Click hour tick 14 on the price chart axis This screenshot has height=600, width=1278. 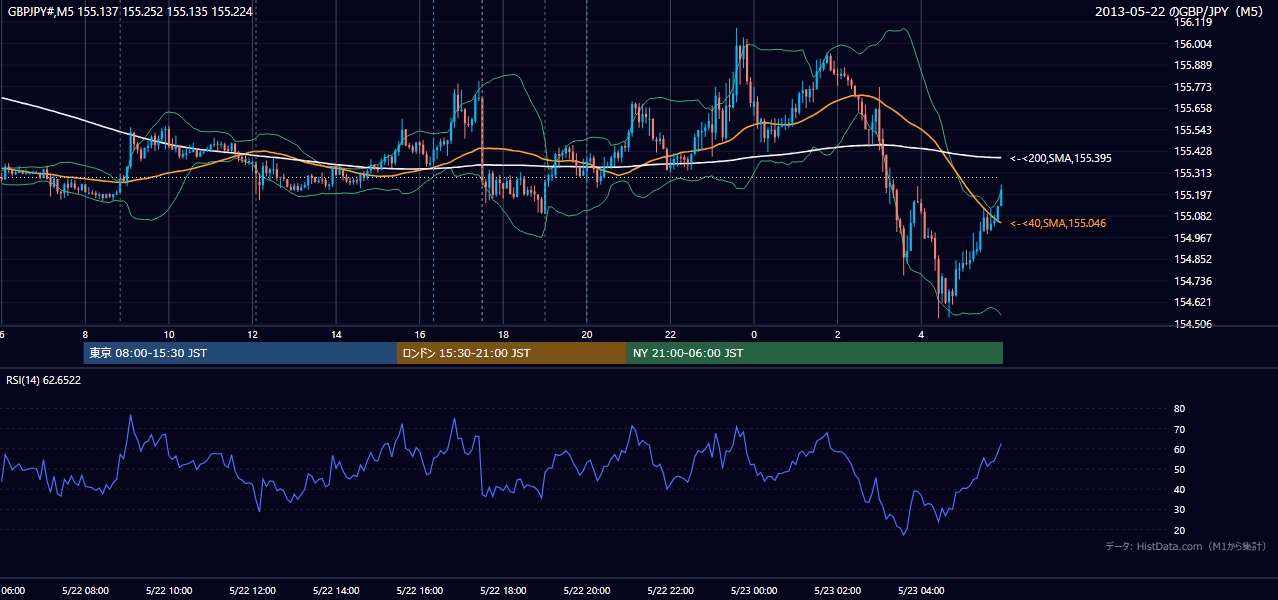tap(336, 334)
